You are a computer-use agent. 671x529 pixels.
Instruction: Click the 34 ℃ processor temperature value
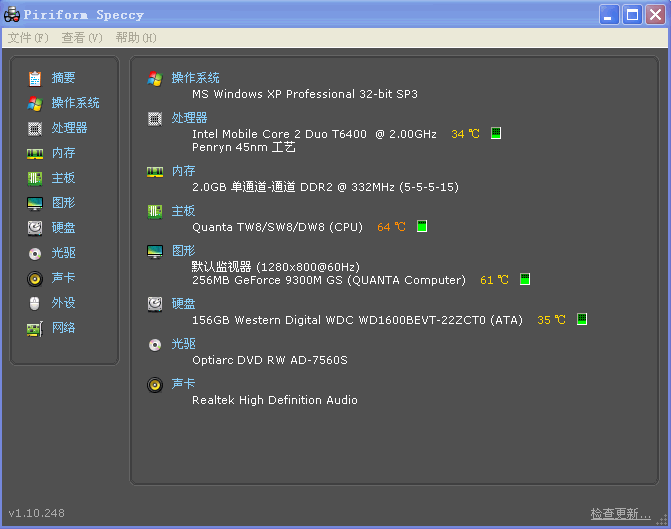[x=466, y=134]
